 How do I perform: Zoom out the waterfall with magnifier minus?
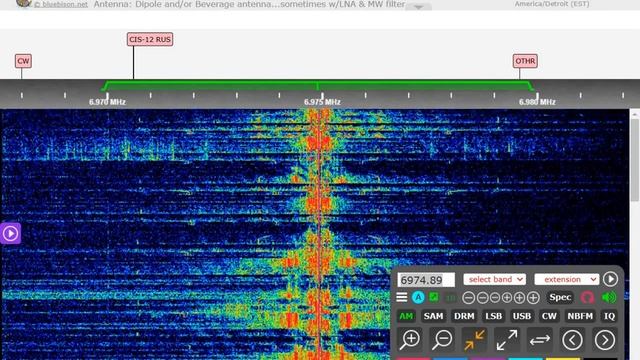pos(442,340)
